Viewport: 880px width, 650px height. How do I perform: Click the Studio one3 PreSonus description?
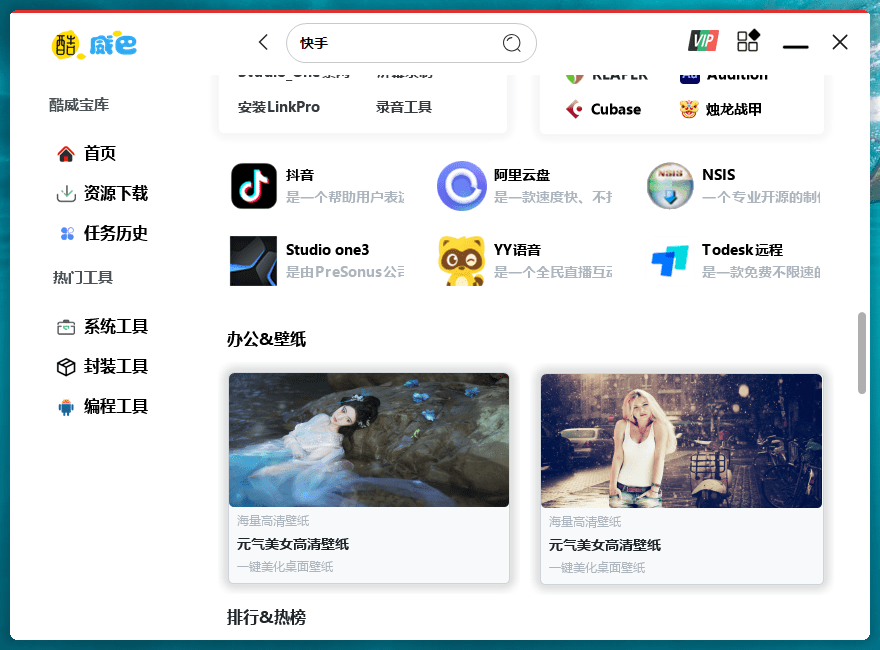click(x=345, y=272)
